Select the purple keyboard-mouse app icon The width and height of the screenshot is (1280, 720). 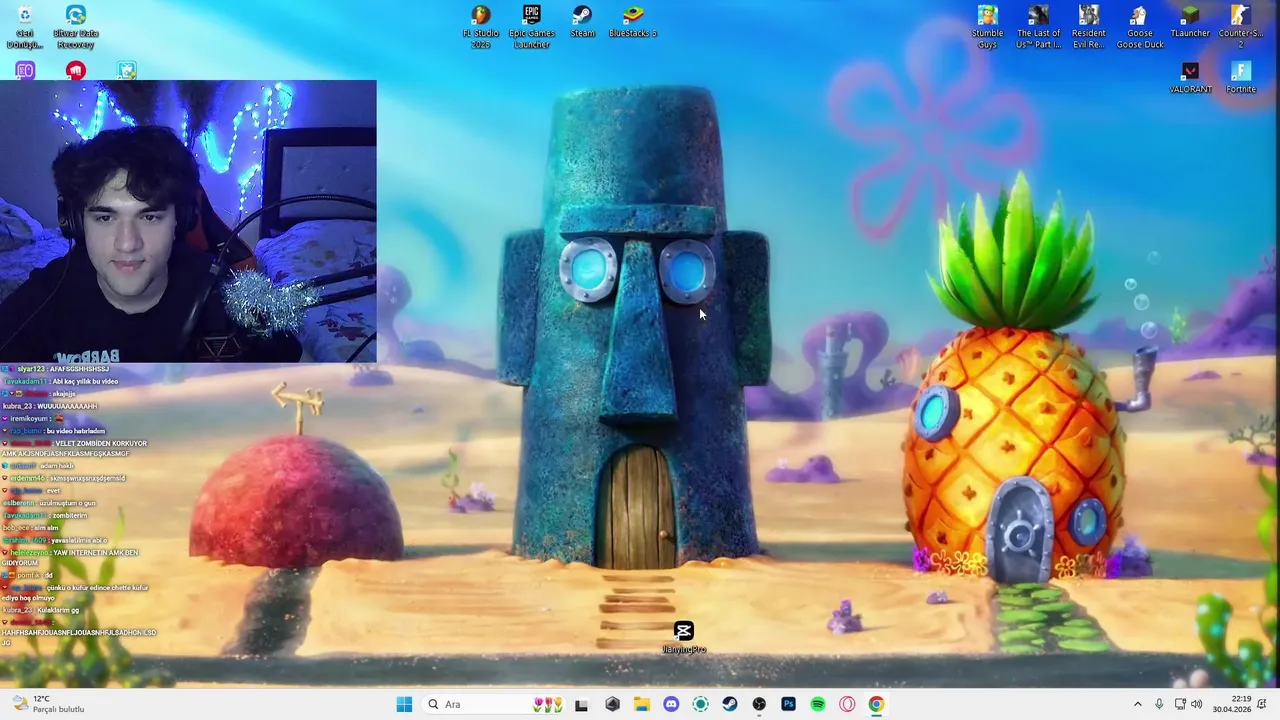point(25,71)
